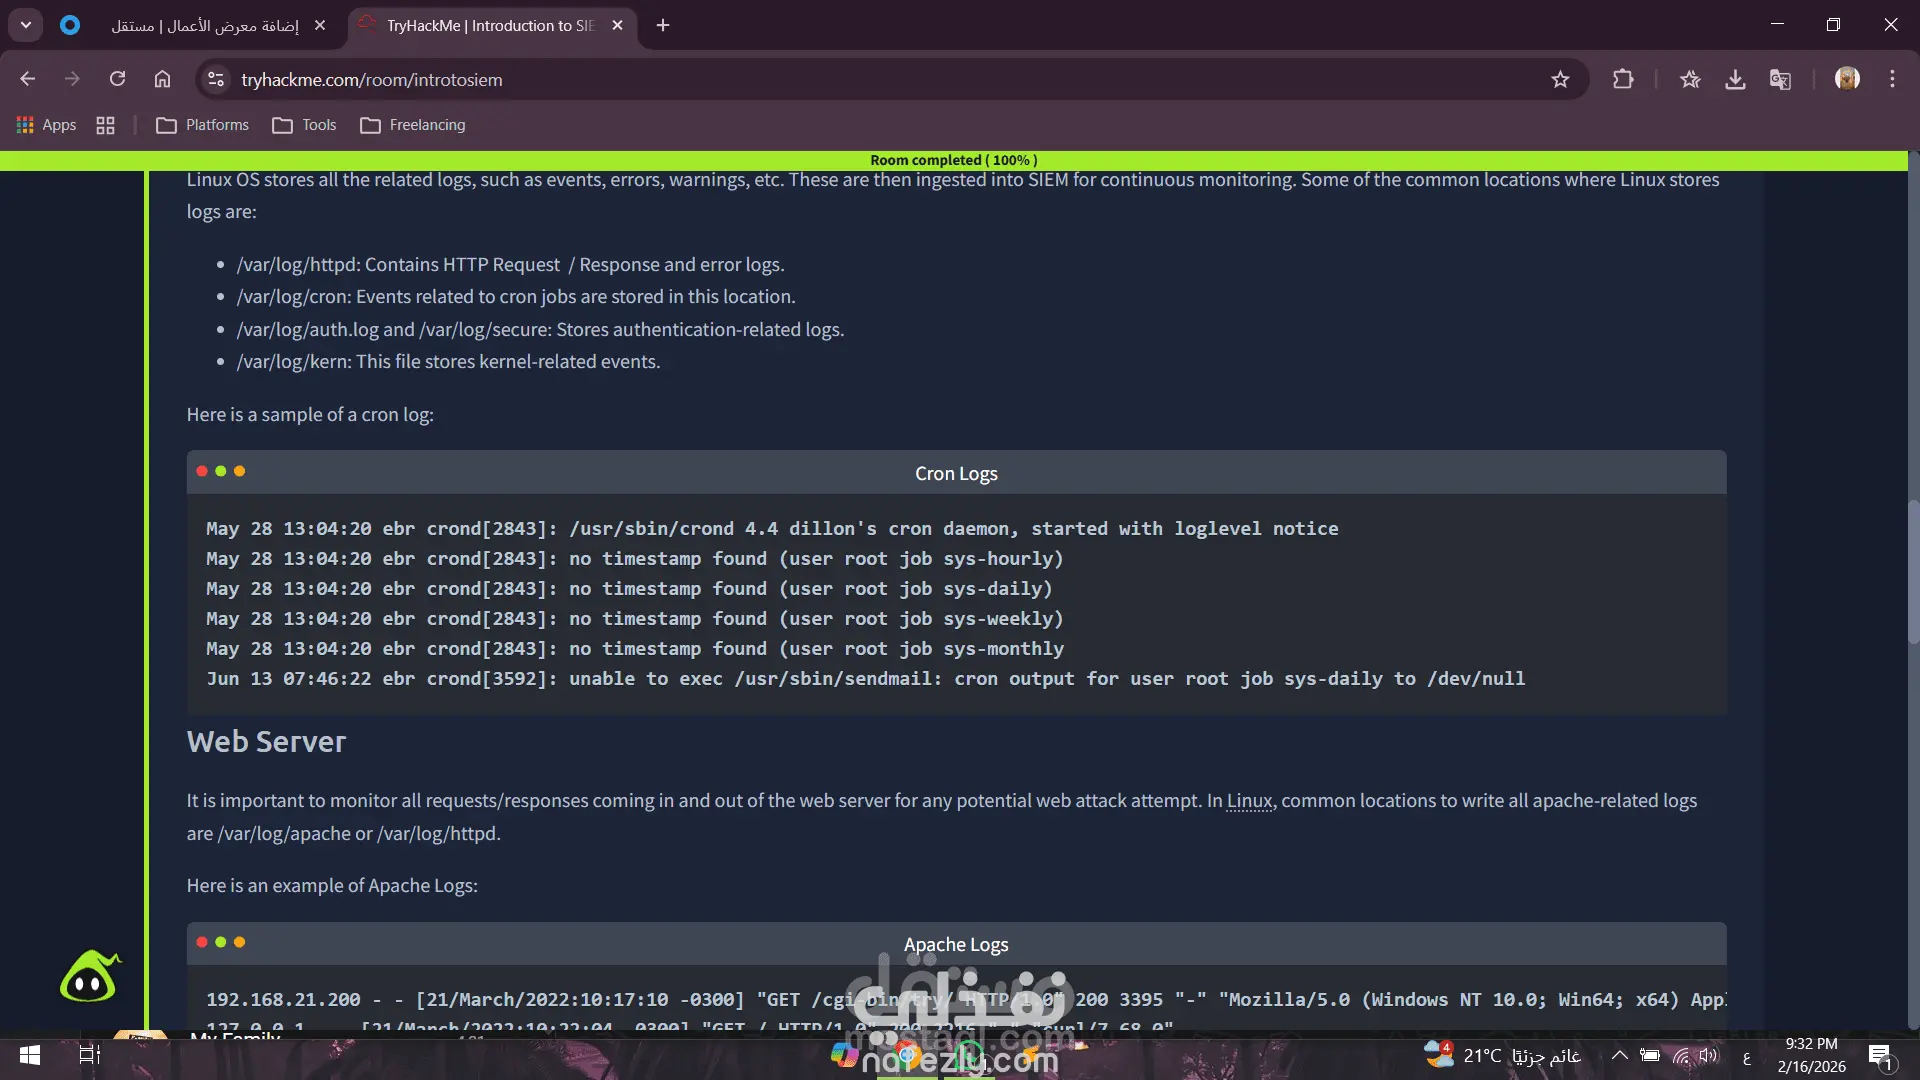
Task: Open the extensions puzzle icon
Action: point(1623,79)
